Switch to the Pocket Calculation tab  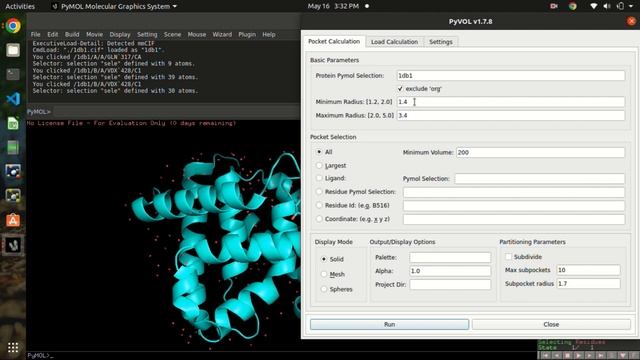334,42
